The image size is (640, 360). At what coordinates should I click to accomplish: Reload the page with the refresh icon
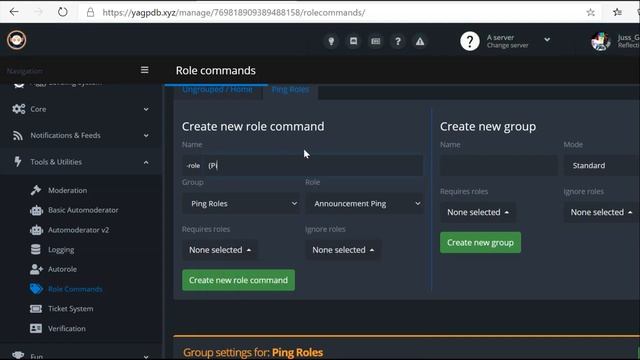pyautogui.click(x=62, y=12)
